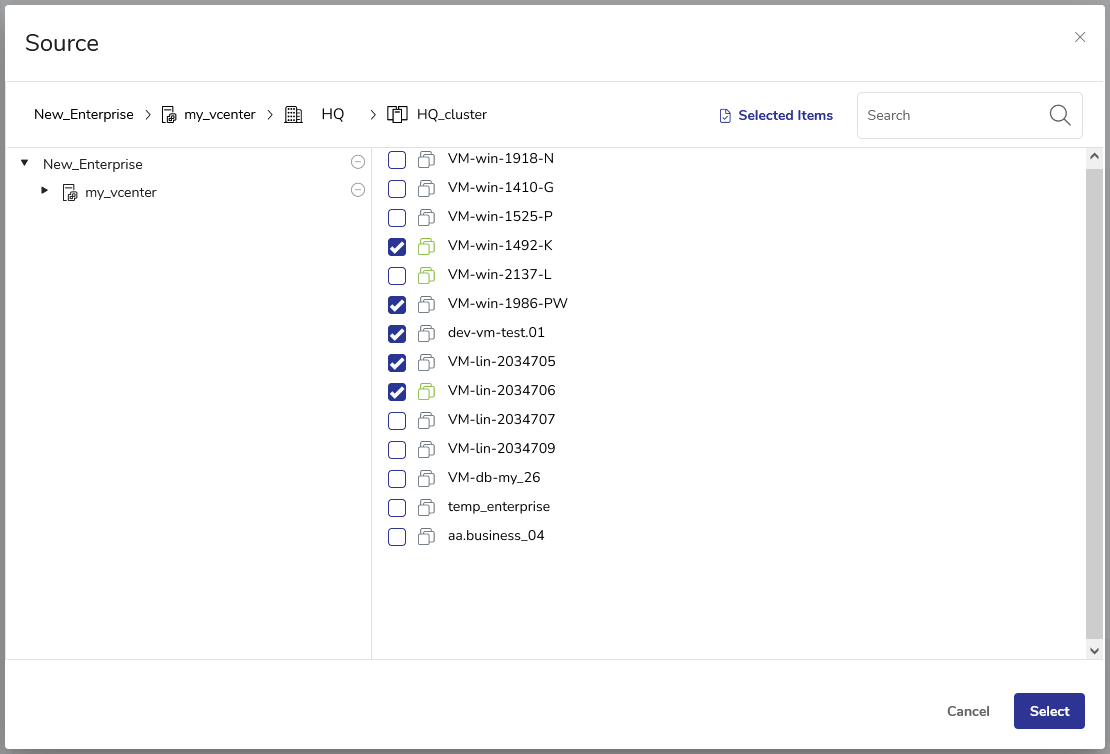This screenshot has height=754, width=1110.
Task: Click green VM icon beside VM-win-2137-L
Action: click(x=427, y=275)
